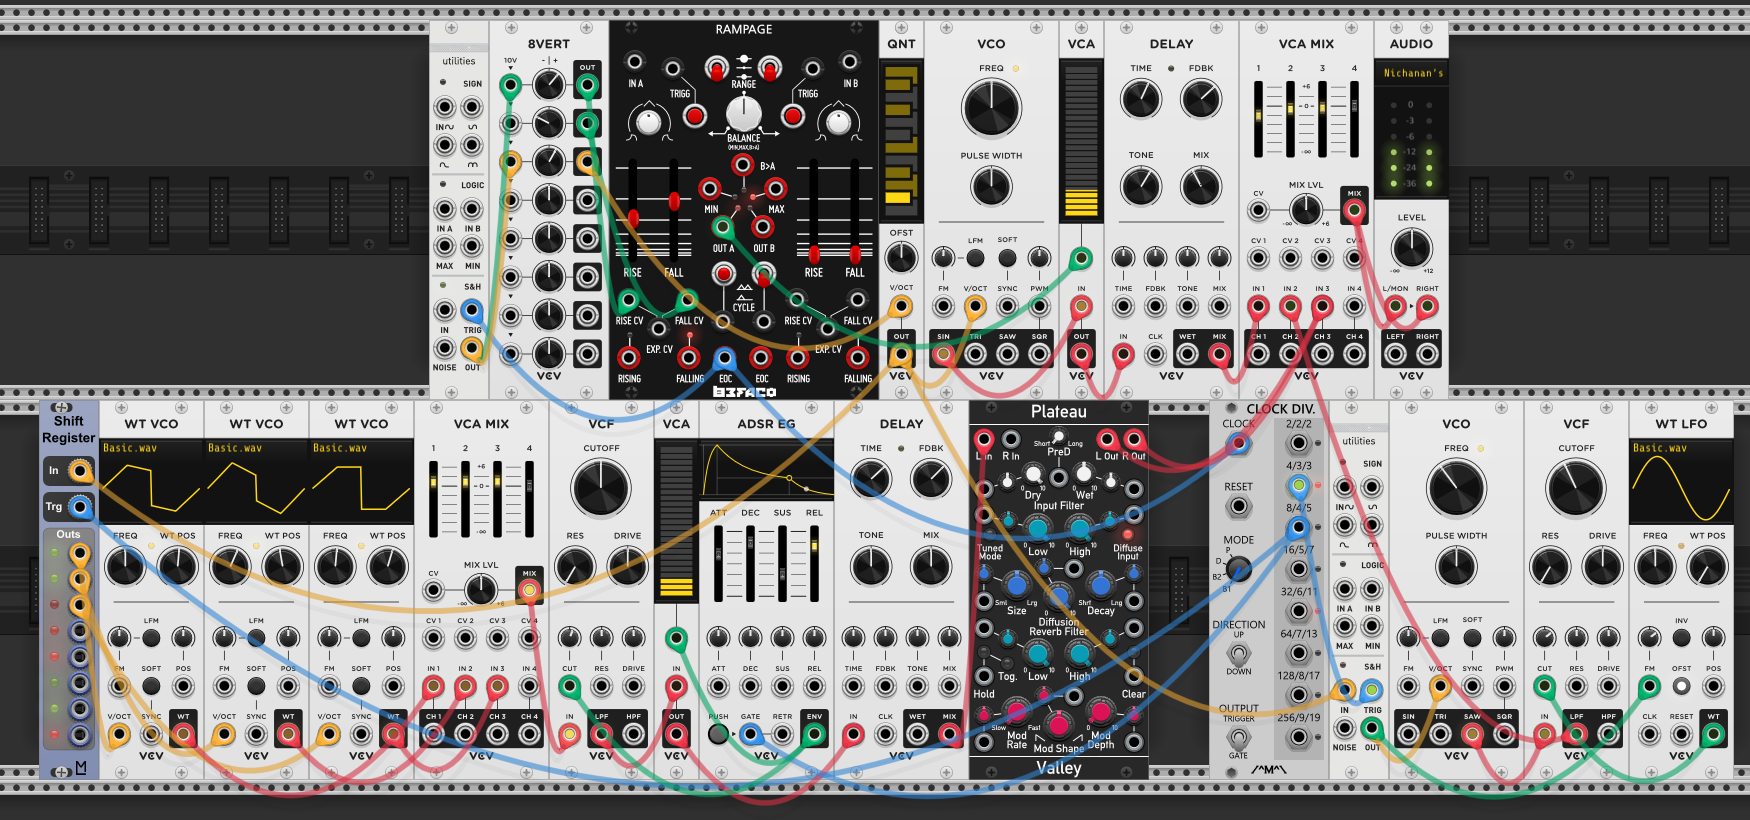Click the CLOCK DIV. 256/9/19 output jack

[1298, 737]
